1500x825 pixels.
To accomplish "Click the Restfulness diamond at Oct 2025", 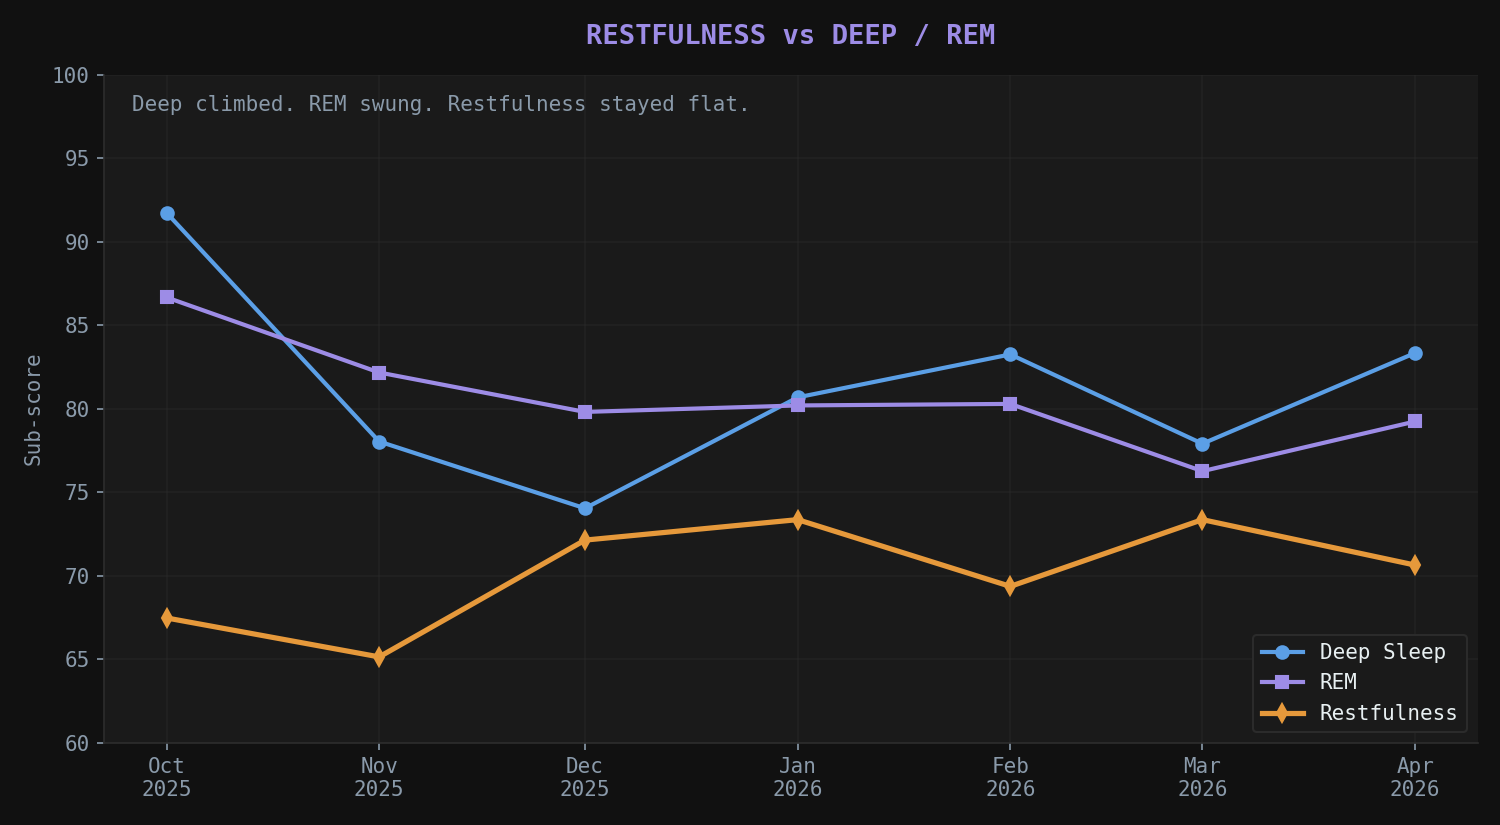I will tap(167, 618).
